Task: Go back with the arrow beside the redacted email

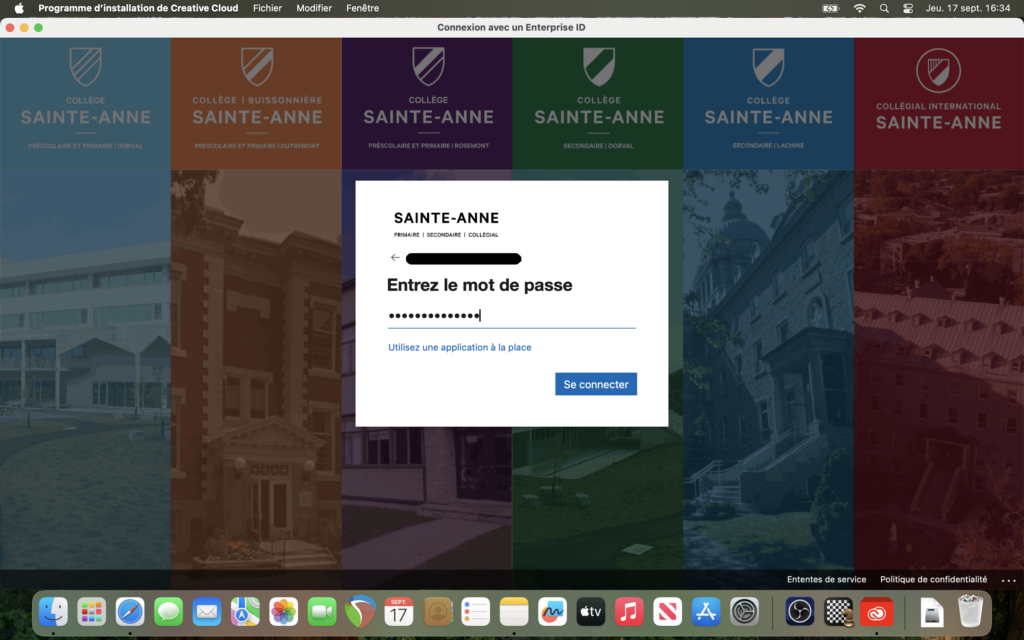Action: pos(395,258)
